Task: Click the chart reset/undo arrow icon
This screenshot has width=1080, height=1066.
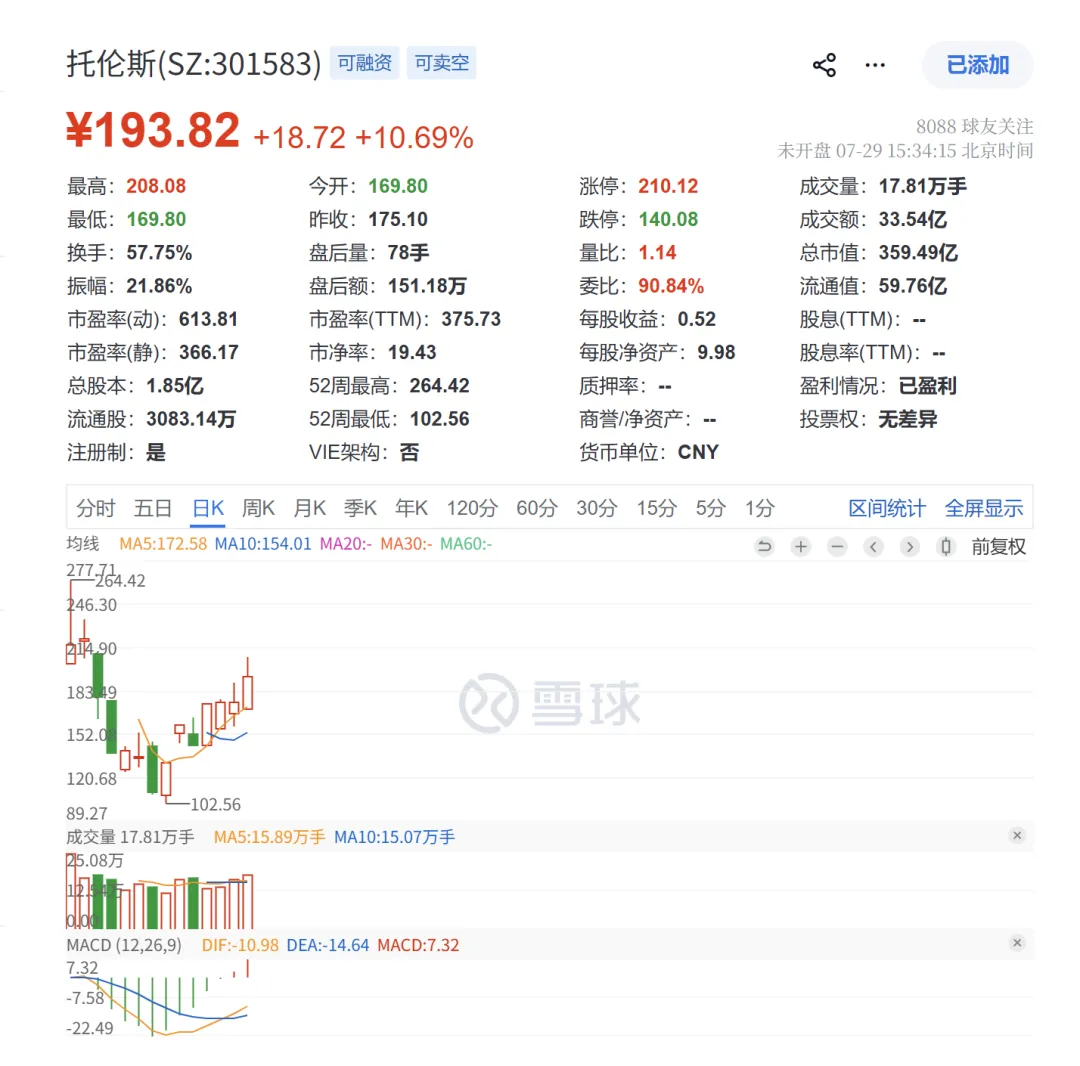Action: 764,547
